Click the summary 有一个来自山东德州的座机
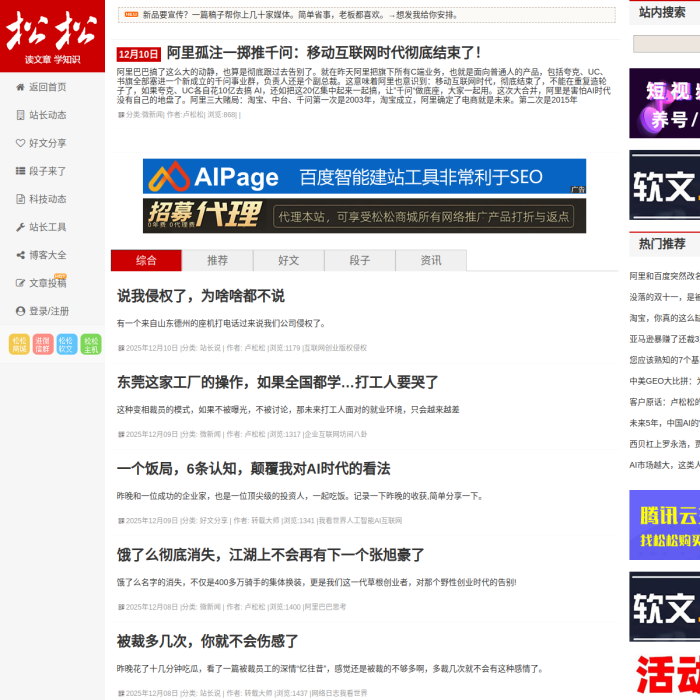 pos(221,323)
